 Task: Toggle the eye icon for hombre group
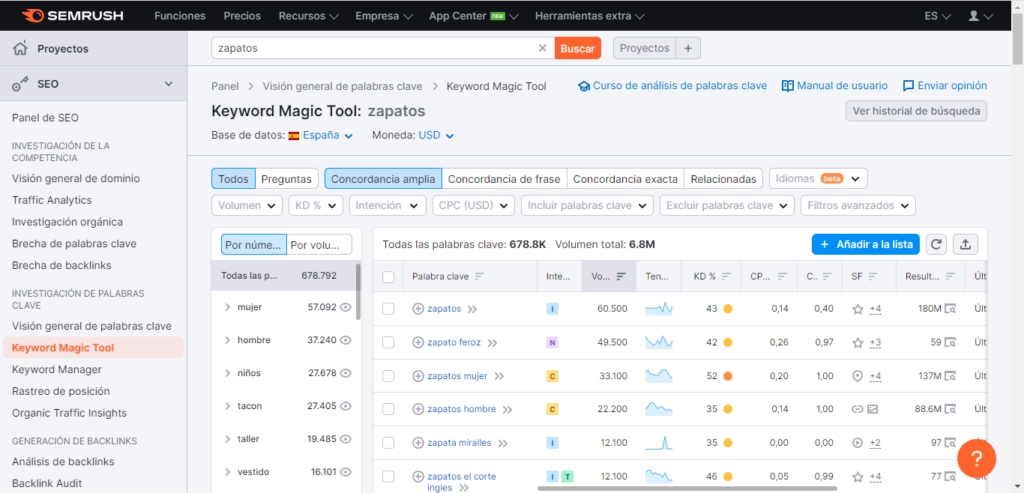[x=346, y=340]
